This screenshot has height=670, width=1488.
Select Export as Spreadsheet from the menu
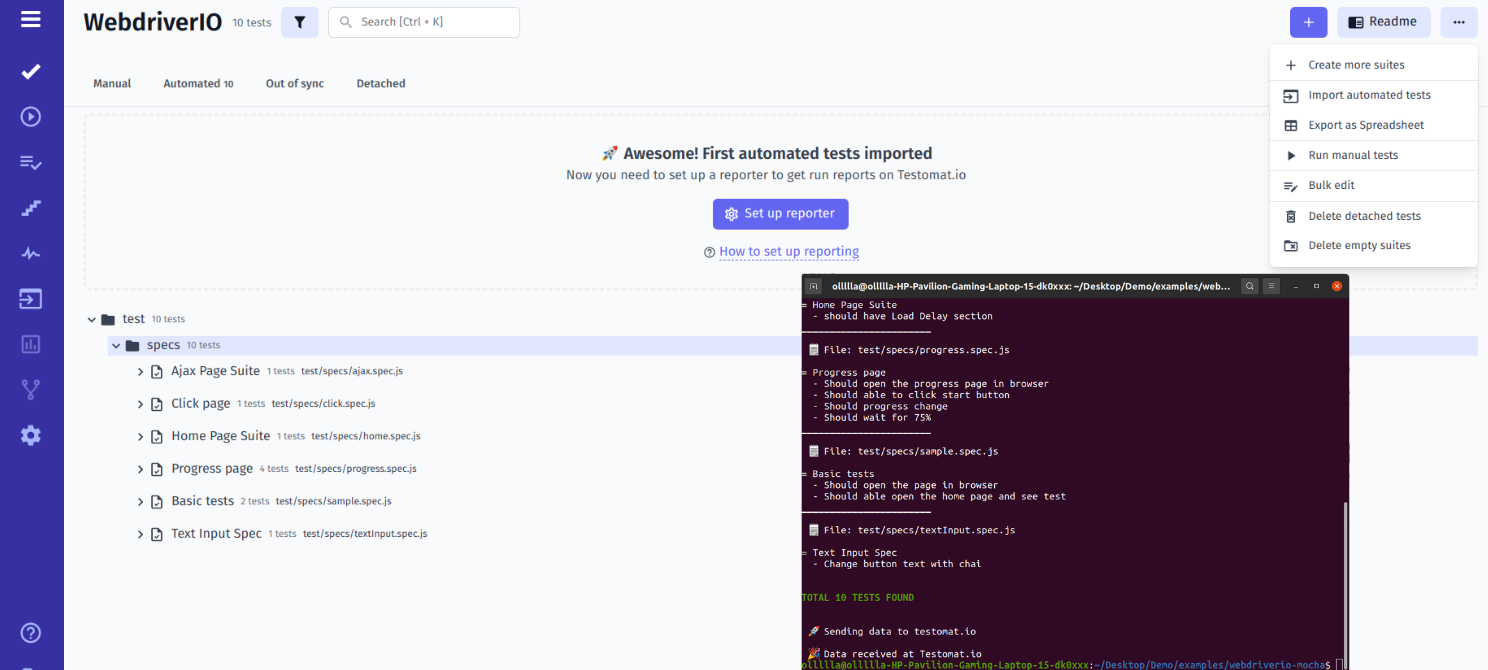1364,124
